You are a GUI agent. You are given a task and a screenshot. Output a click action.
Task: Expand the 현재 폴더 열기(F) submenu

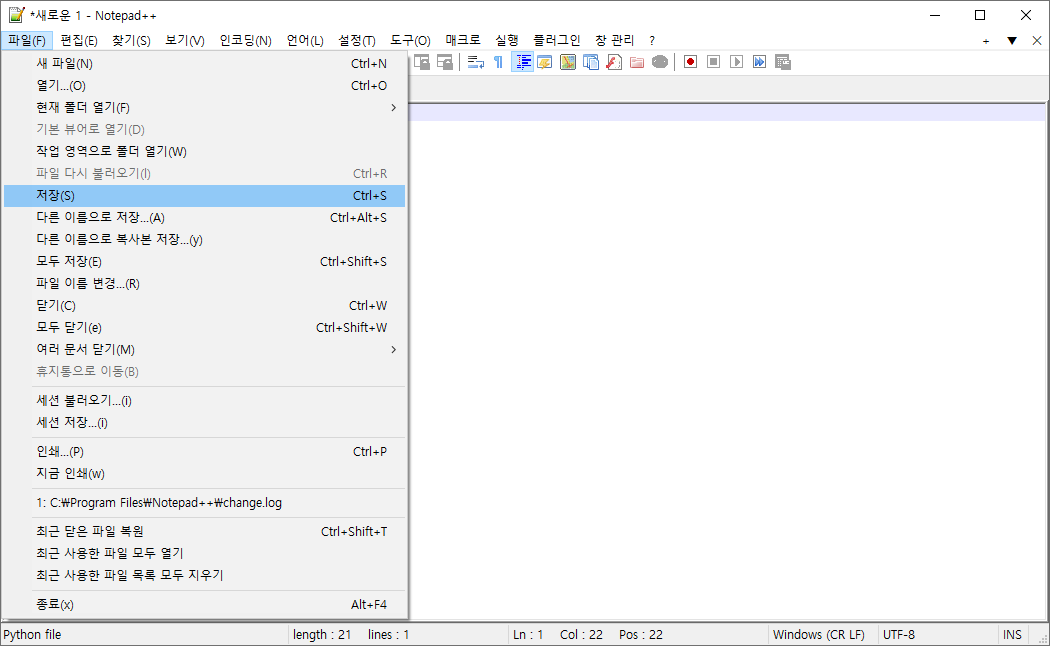pyautogui.click(x=204, y=108)
